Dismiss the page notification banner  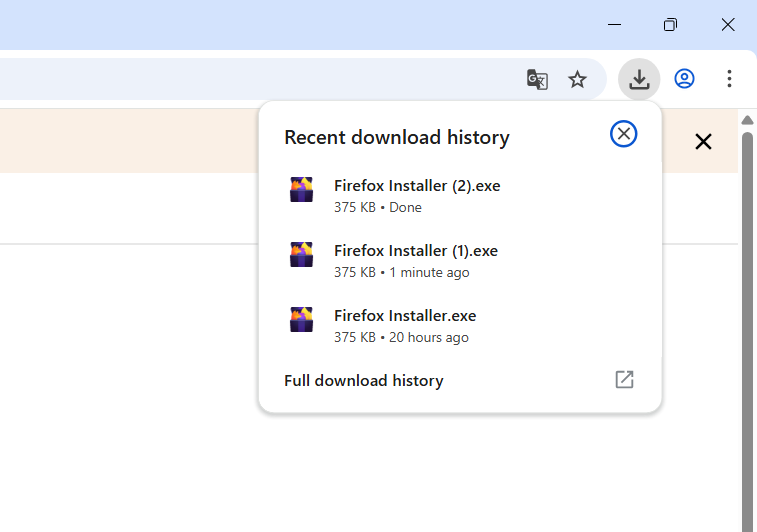703,141
